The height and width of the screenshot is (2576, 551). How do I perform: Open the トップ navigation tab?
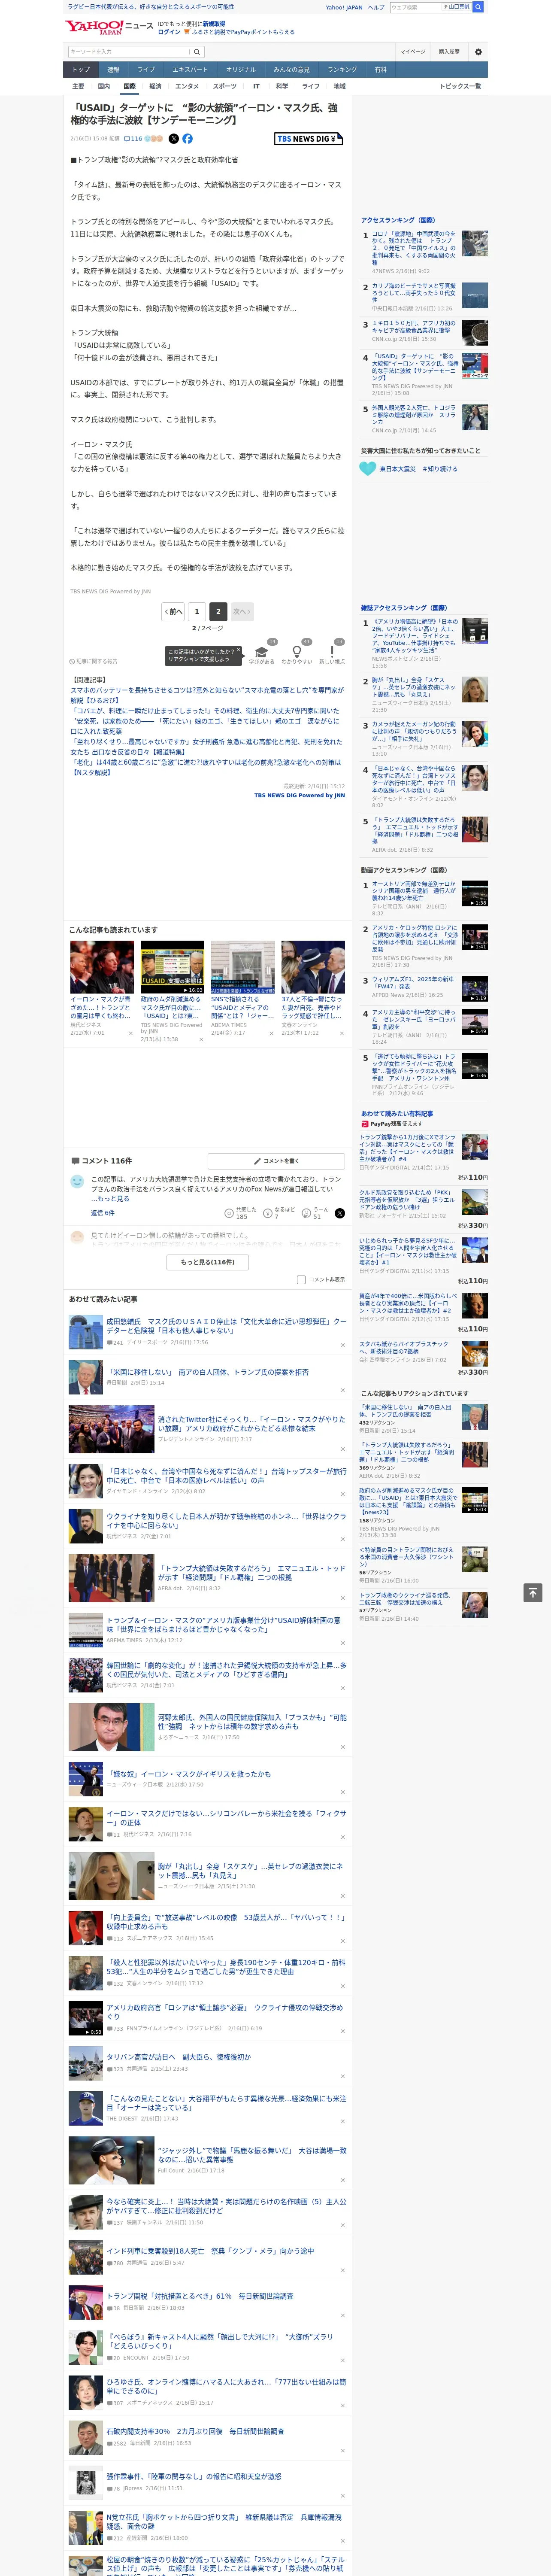coord(81,69)
